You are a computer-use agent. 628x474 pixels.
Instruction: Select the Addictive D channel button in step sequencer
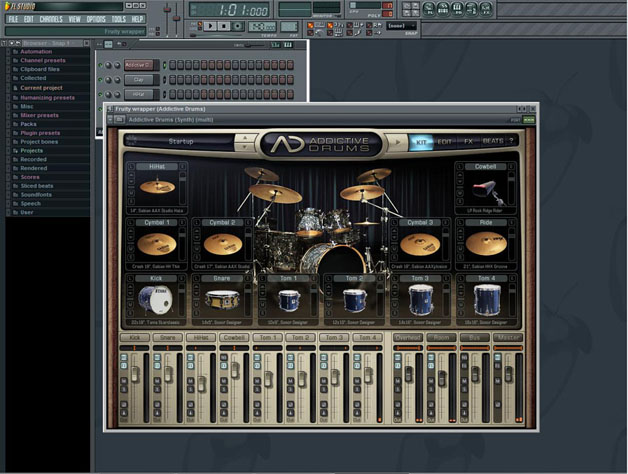tap(139, 65)
